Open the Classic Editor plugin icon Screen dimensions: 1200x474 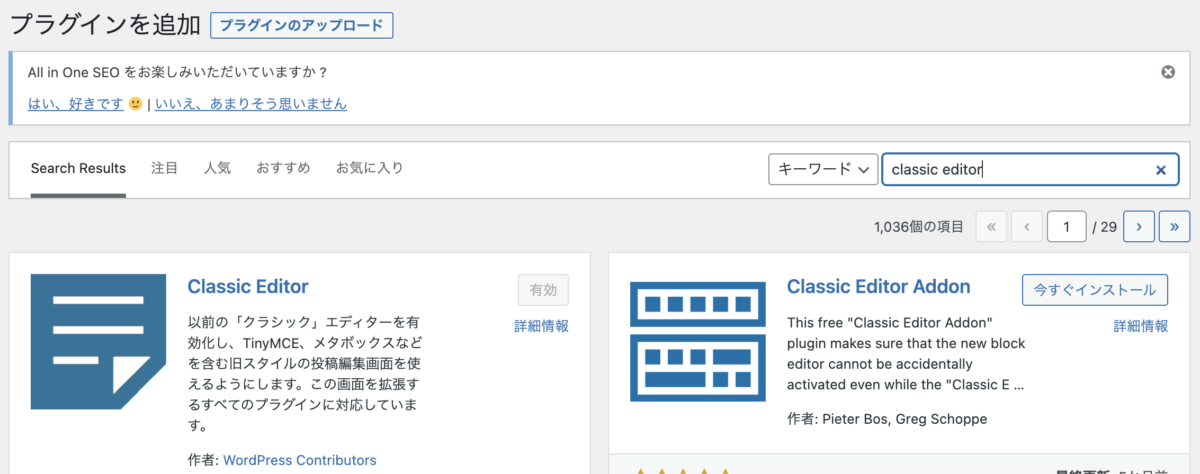coord(98,340)
